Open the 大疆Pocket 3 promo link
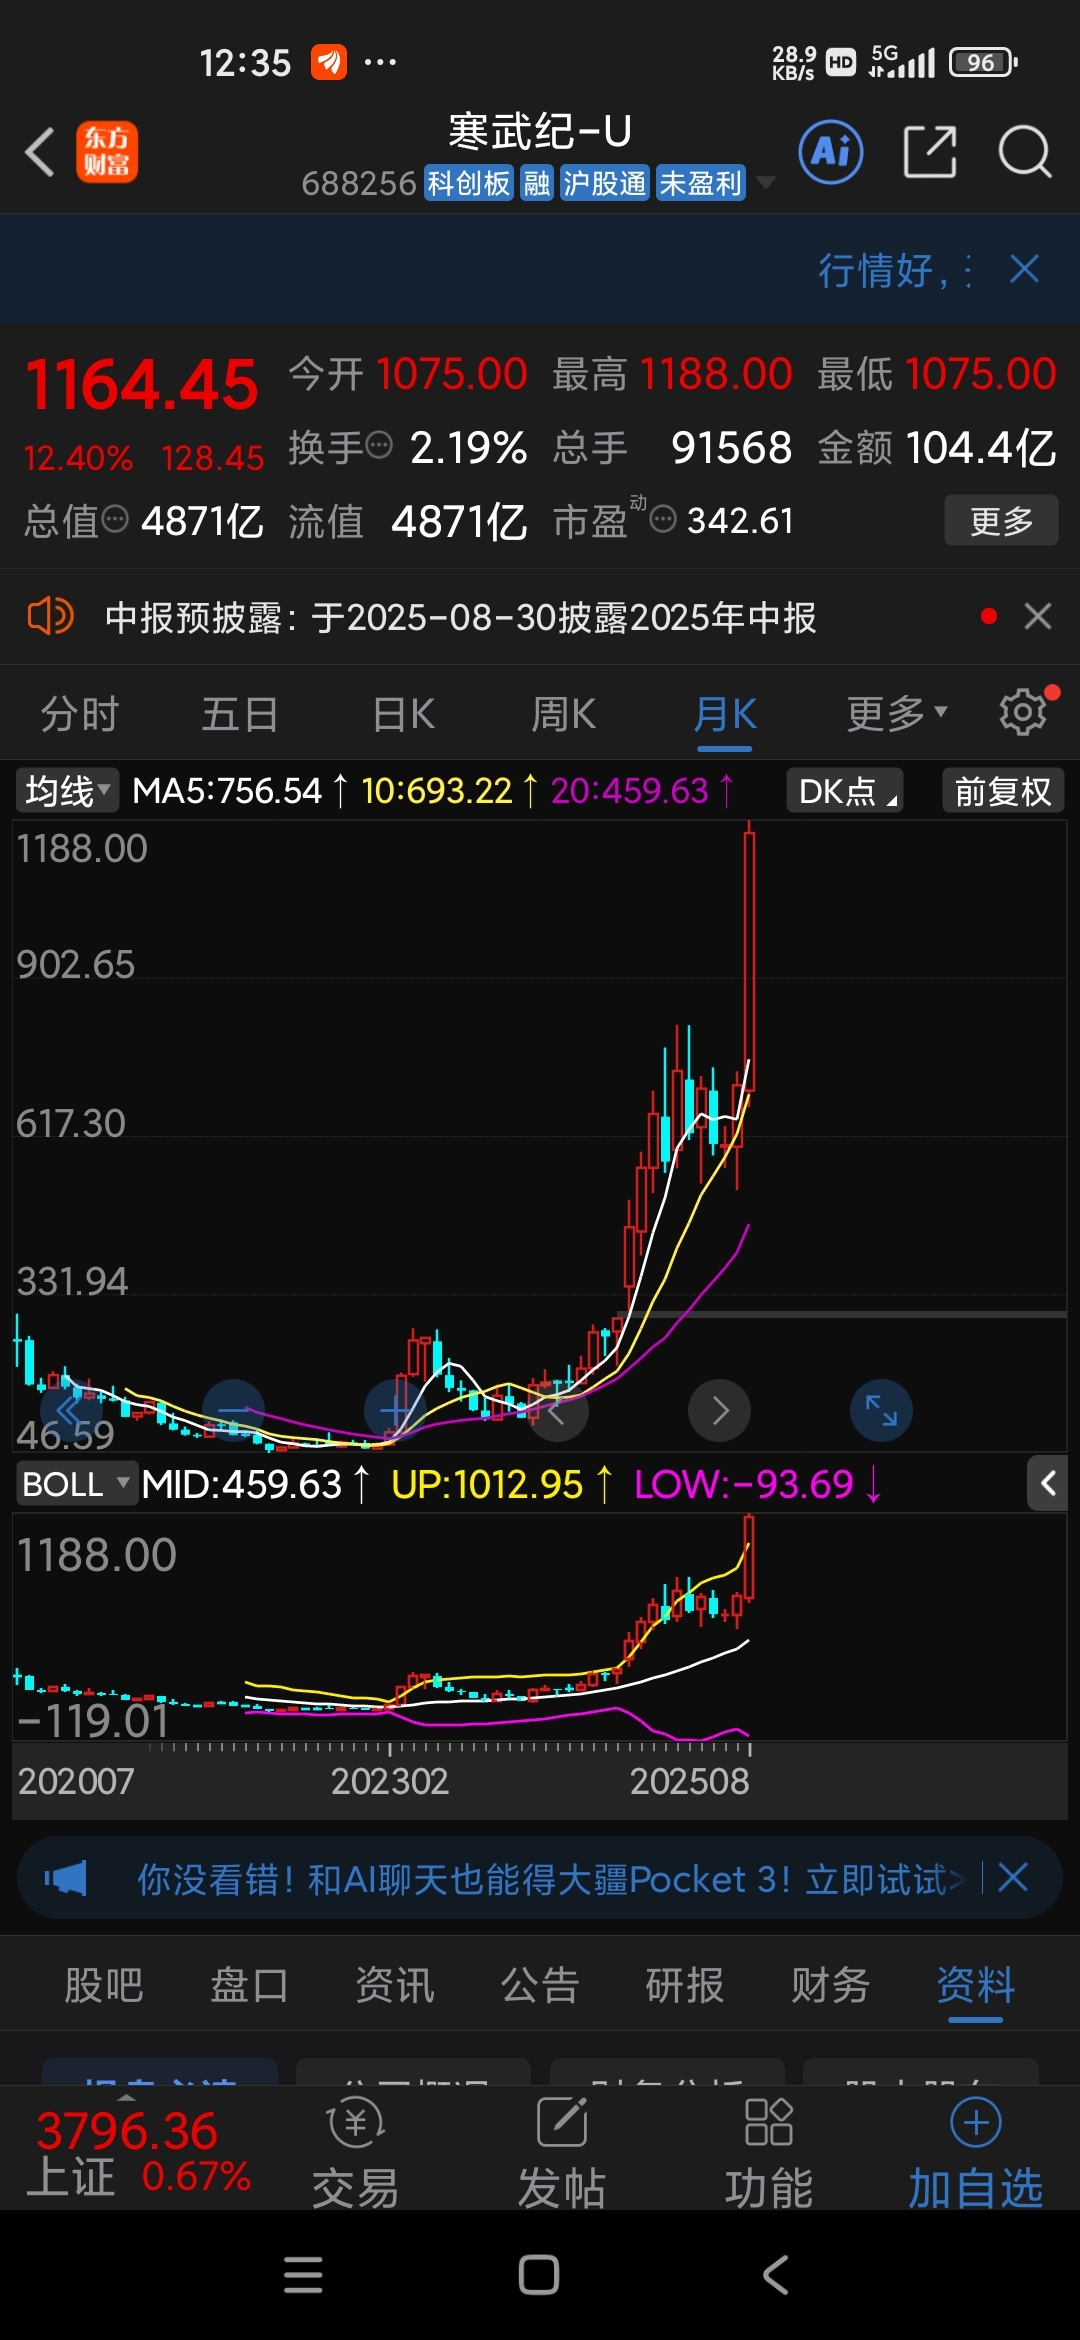The image size is (1080, 2340). [x=551, y=1879]
